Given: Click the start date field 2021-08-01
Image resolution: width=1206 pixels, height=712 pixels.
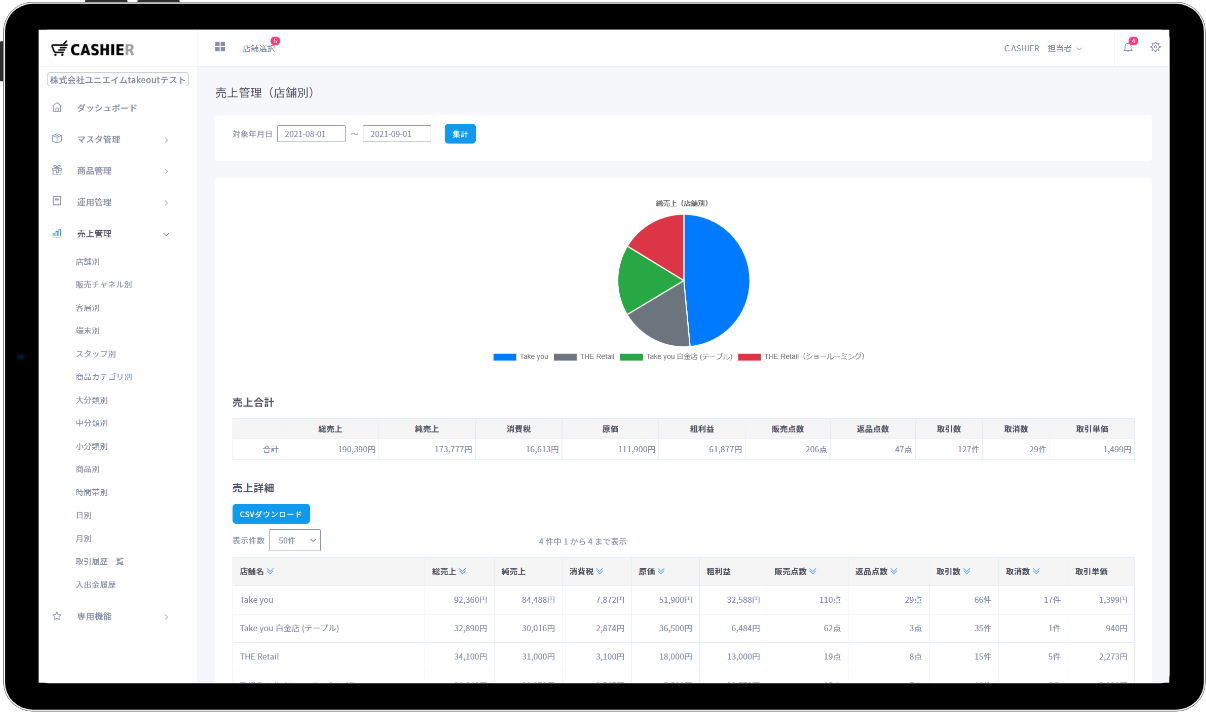Looking at the screenshot, I should (x=311, y=134).
